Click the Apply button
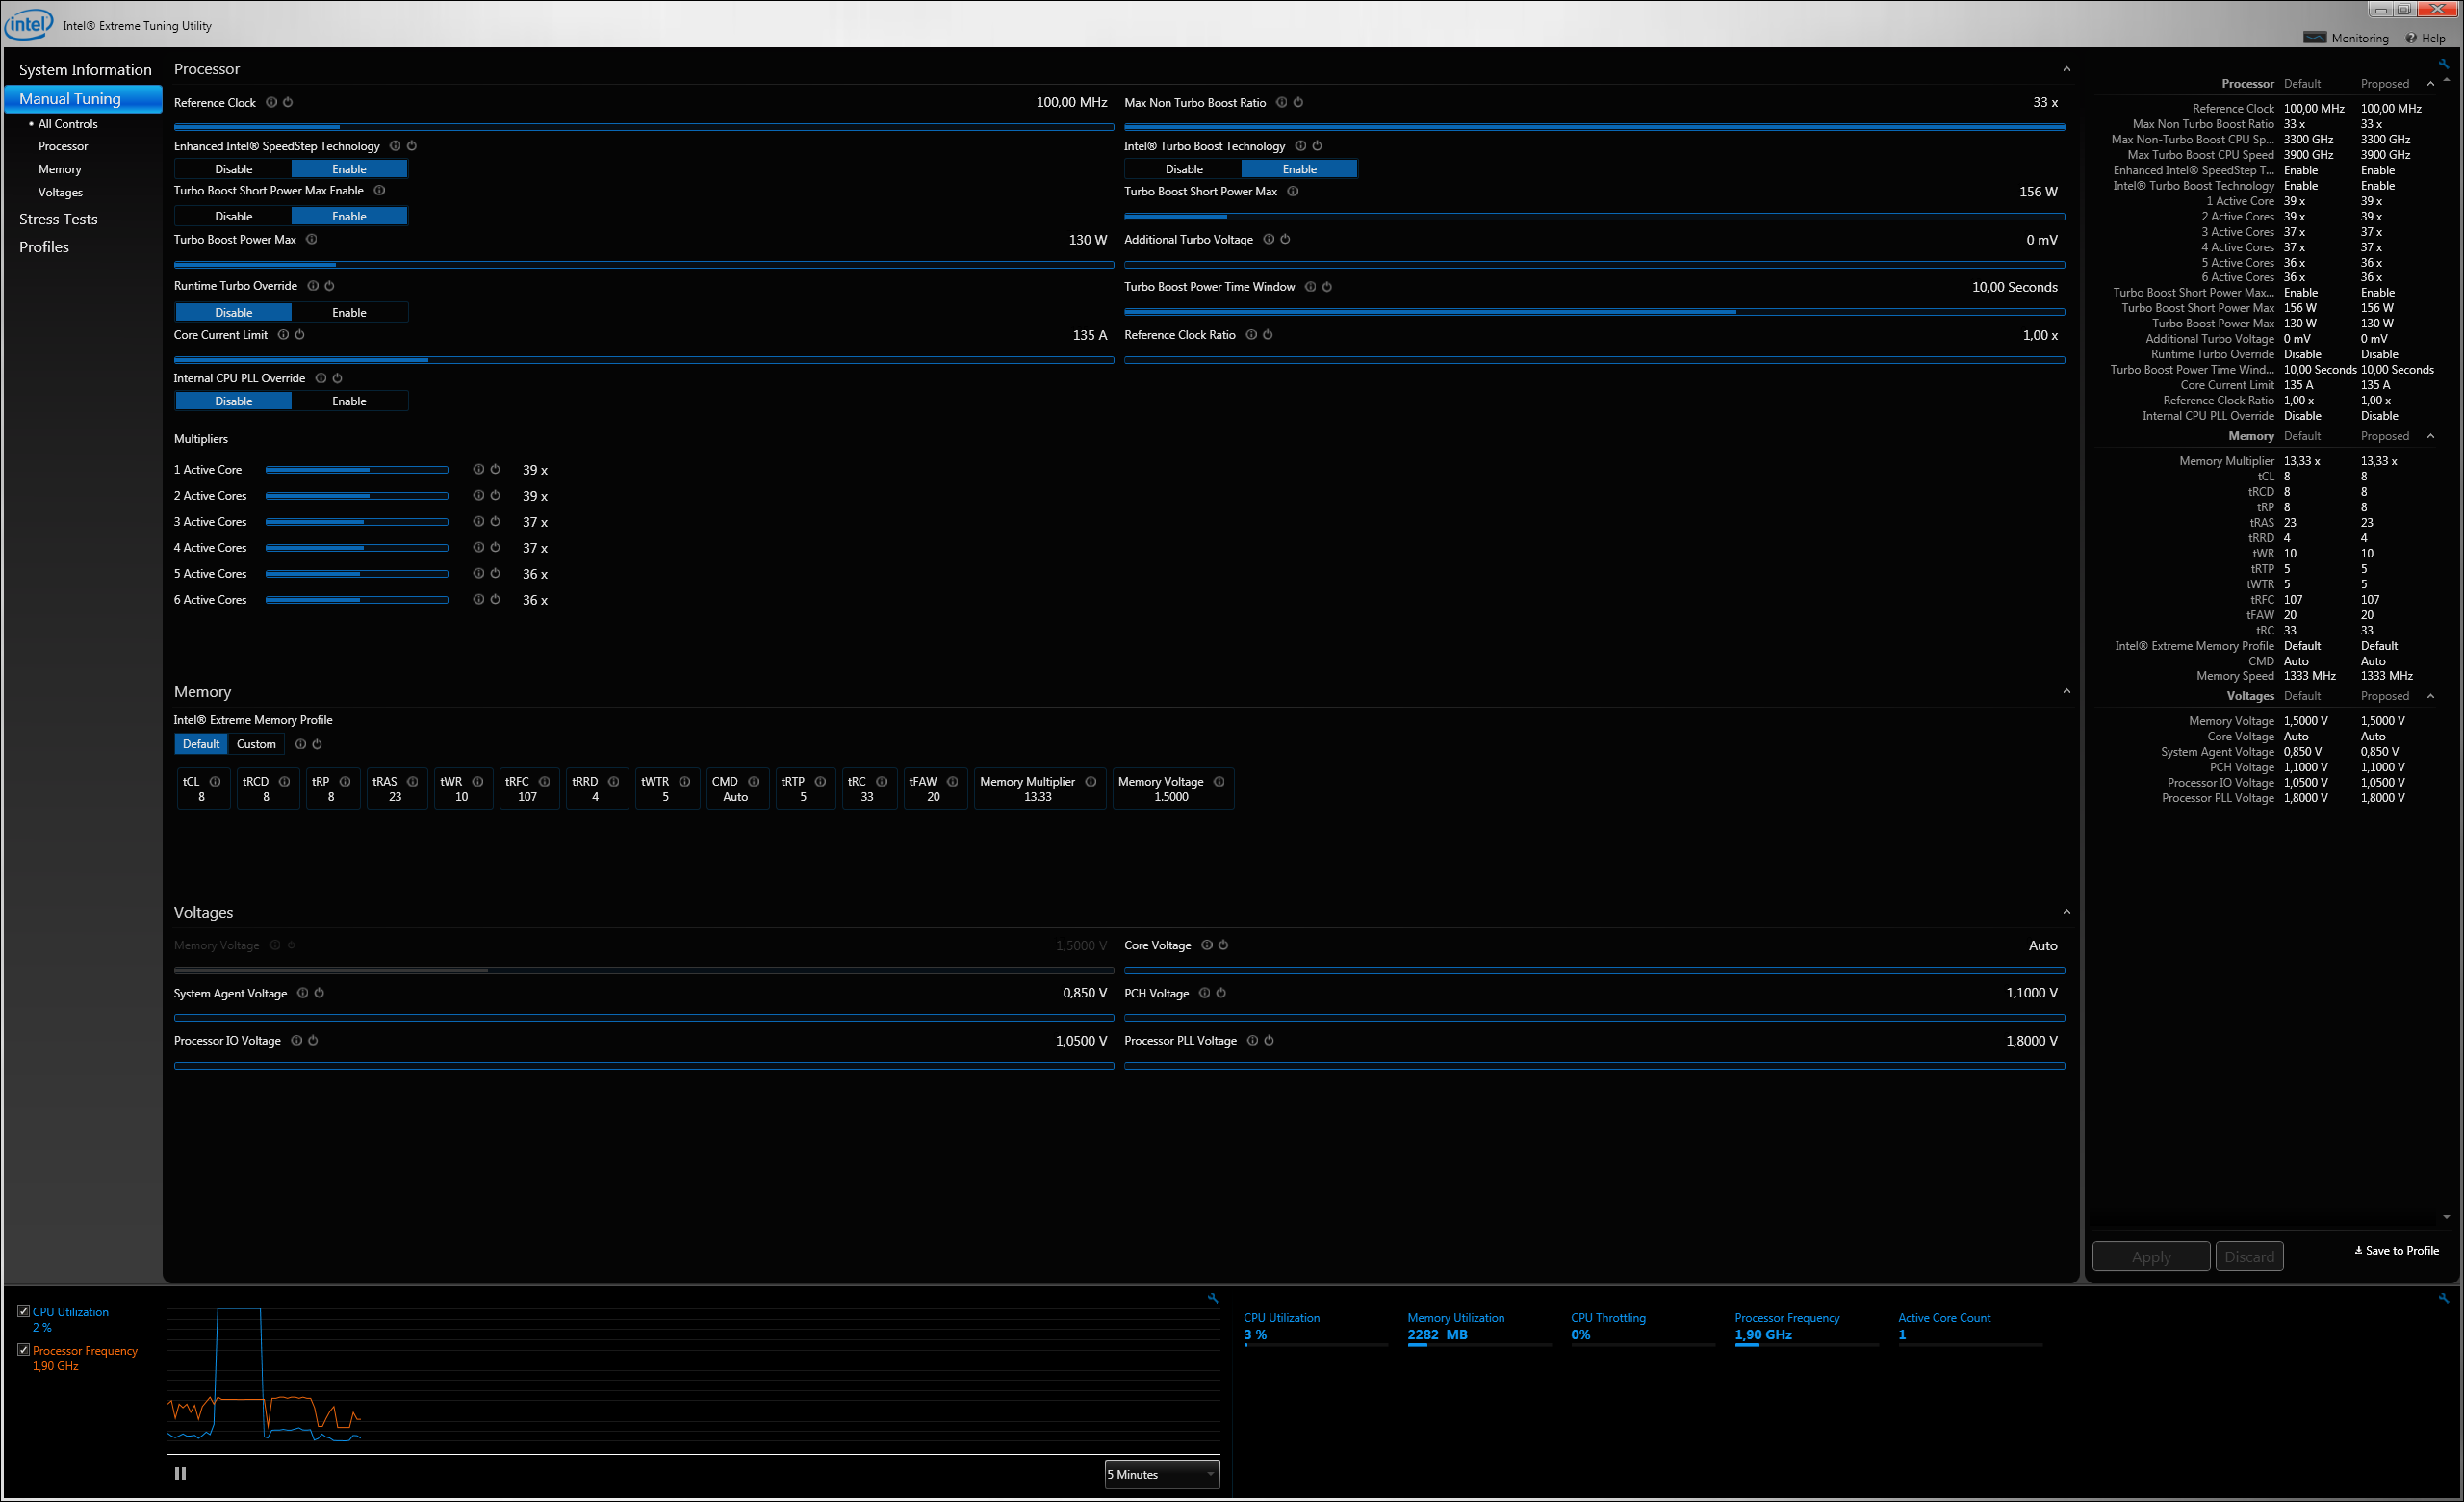 (x=2151, y=1257)
